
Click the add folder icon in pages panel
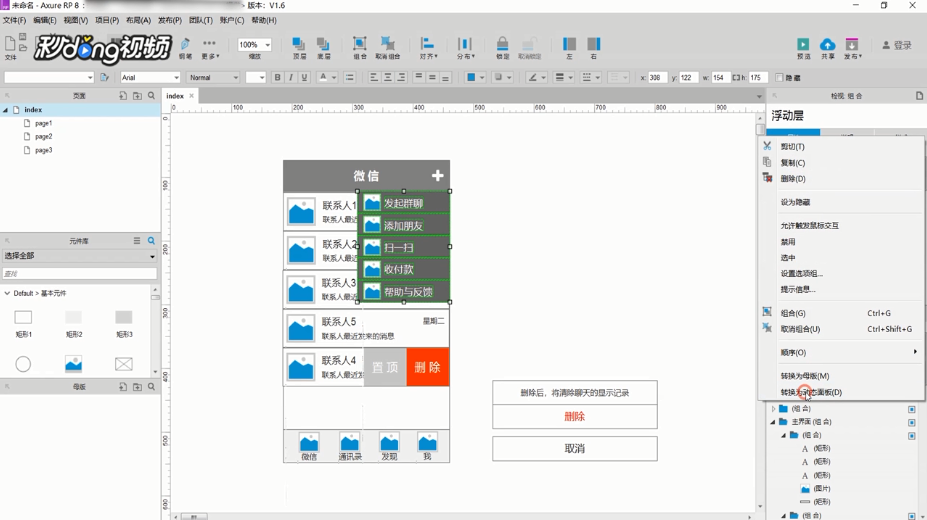pyautogui.click(x=137, y=96)
